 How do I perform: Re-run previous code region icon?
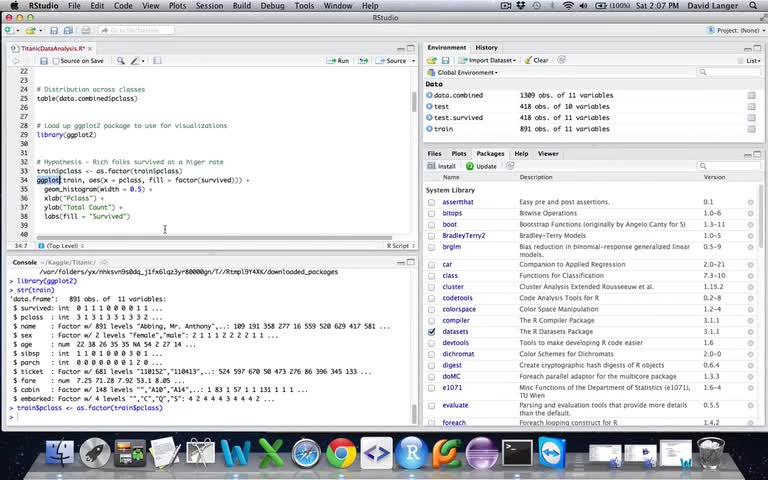coord(363,61)
